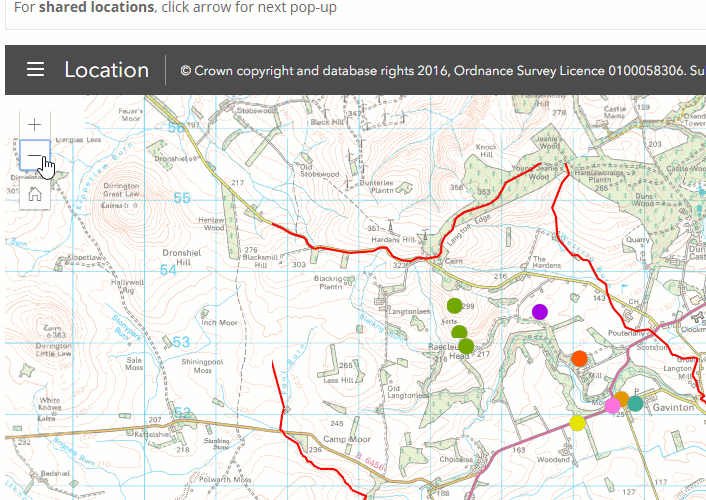Select the orange marker near Mill
Image resolution: width=706 pixels, height=500 pixels.
(579, 359)
